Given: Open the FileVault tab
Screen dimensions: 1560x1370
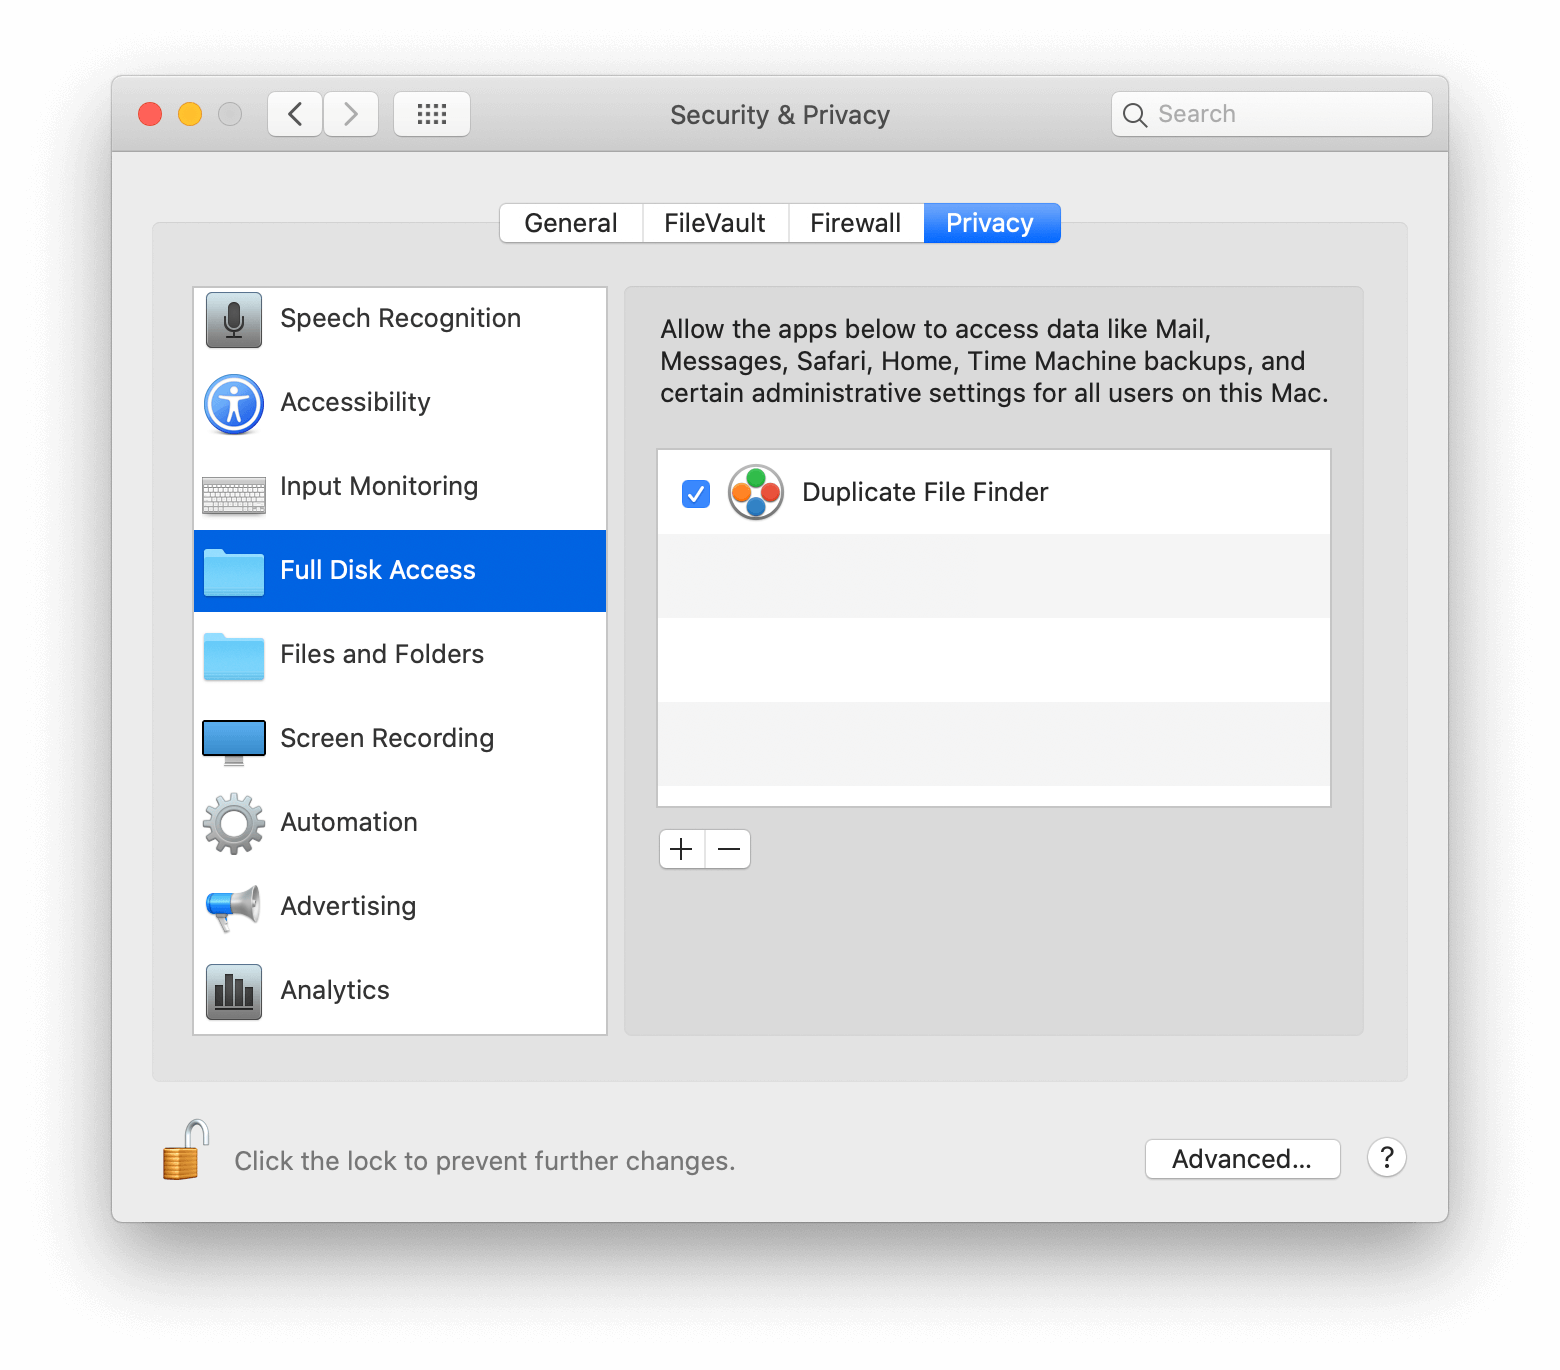Looking at the screenshot, I should (x=714, y=222).
